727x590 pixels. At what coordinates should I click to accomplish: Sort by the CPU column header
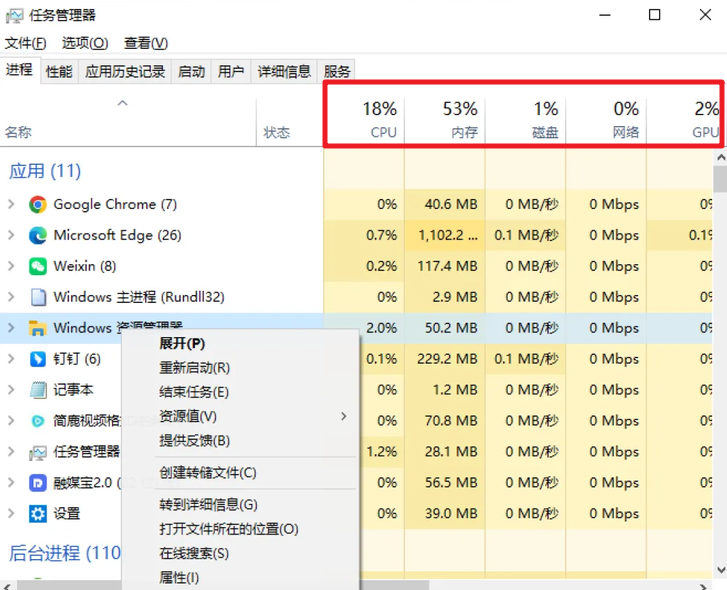[364, 122]
